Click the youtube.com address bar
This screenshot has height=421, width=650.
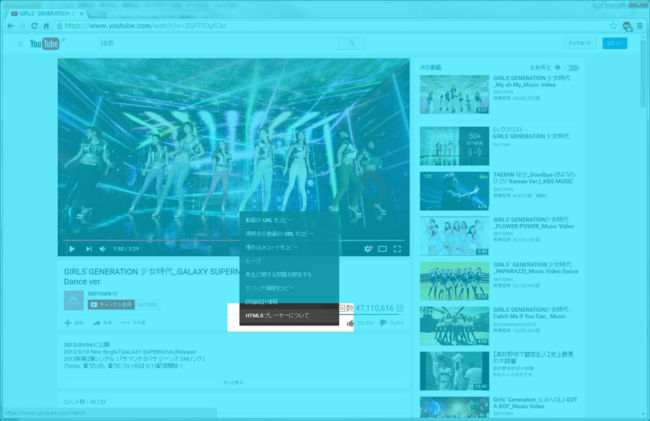(x=332, y=26)
